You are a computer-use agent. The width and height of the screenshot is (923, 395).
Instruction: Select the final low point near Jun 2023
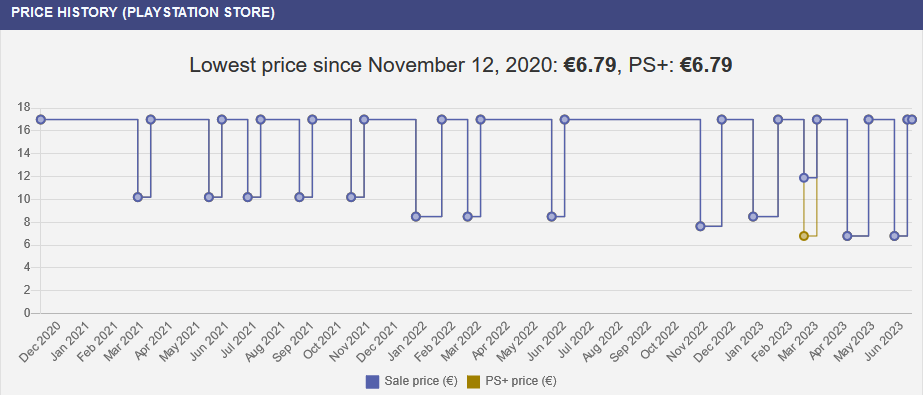click(894, 236)
